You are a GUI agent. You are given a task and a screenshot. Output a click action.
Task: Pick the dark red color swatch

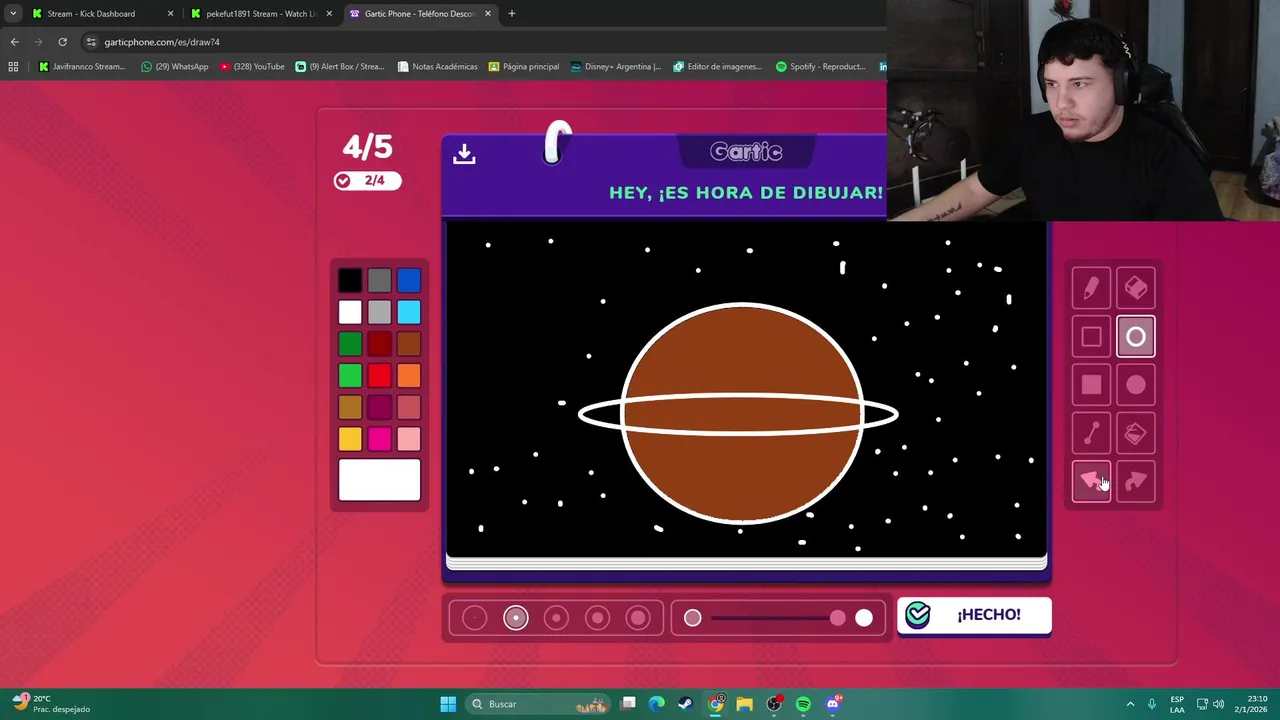(379, 345)
